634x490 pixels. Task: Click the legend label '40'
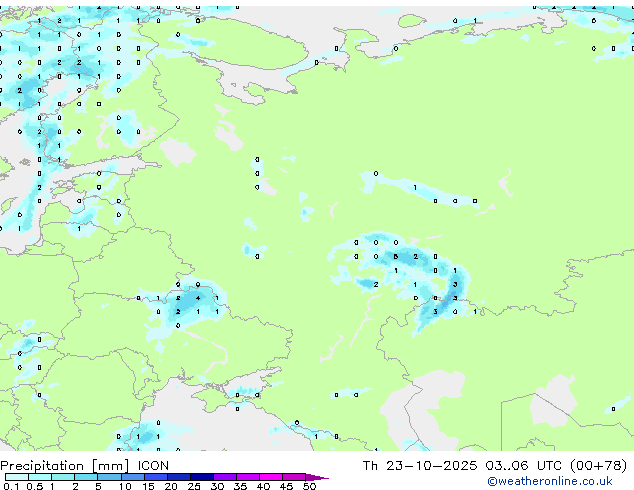pyautogui.click(x=263, y=486)
